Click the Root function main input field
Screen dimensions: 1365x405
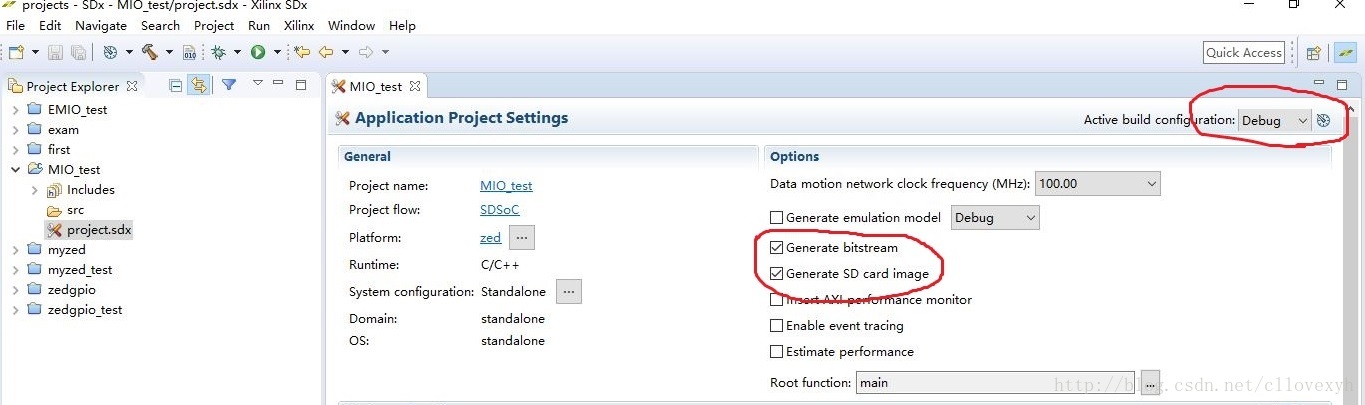995,382
